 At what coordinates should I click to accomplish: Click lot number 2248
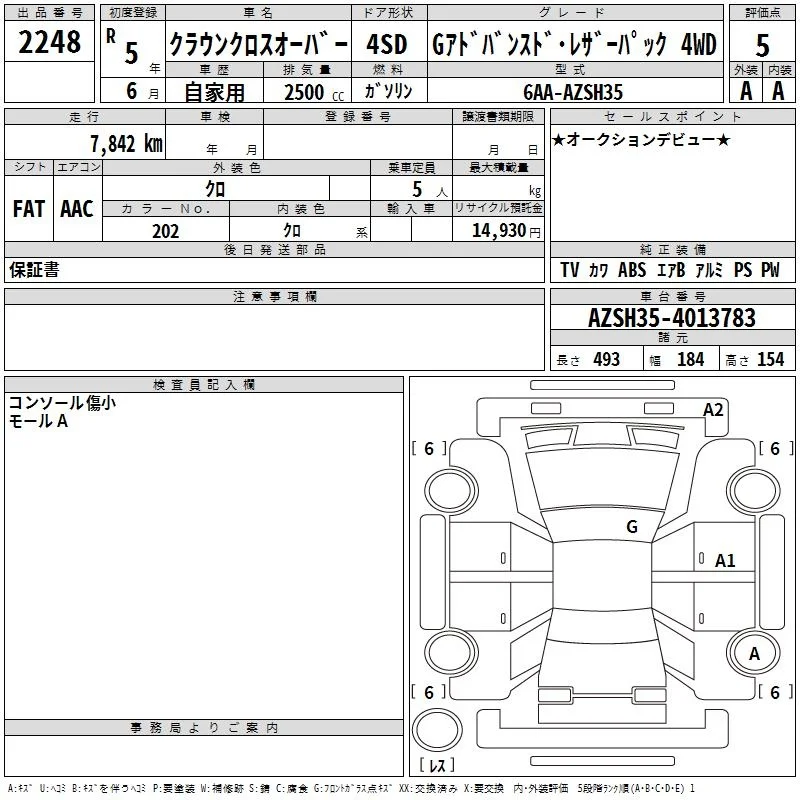[49, 42]
